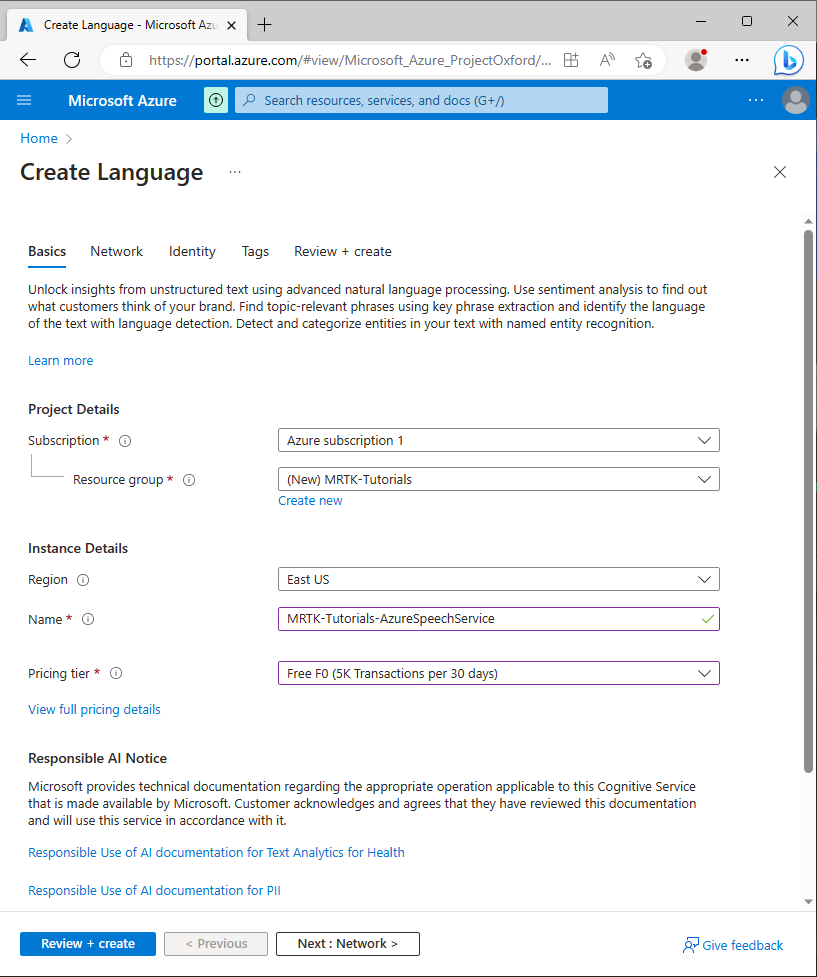817x977 pixels.
Task: Open the Bing button in the browser toolbar
Action: click(788, 60)
